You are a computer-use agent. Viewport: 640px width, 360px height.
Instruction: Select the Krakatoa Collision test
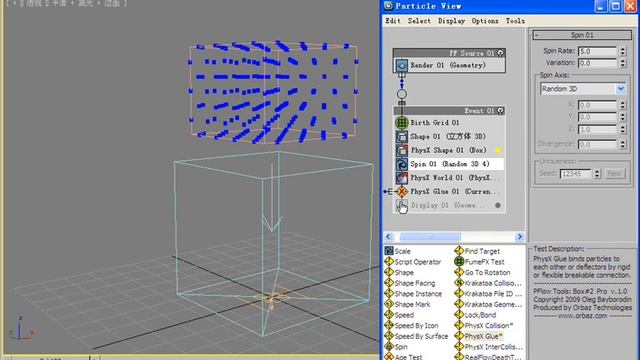488,283
